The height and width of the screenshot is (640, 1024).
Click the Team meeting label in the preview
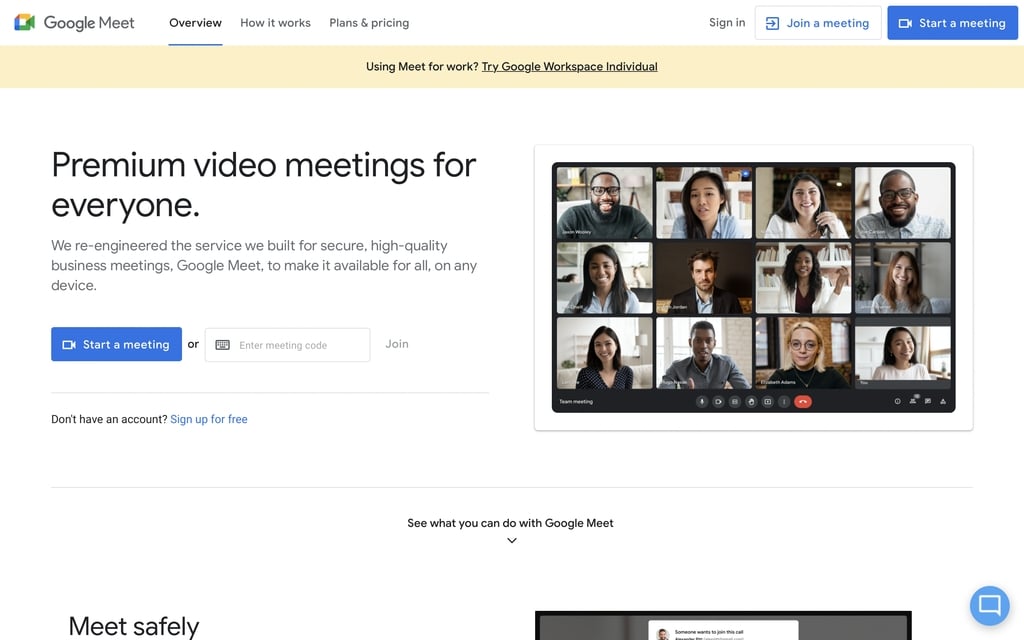[576, 402]
